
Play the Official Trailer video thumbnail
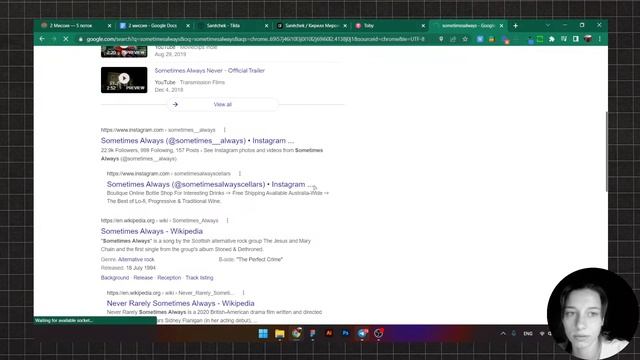(x=124, y=80)
